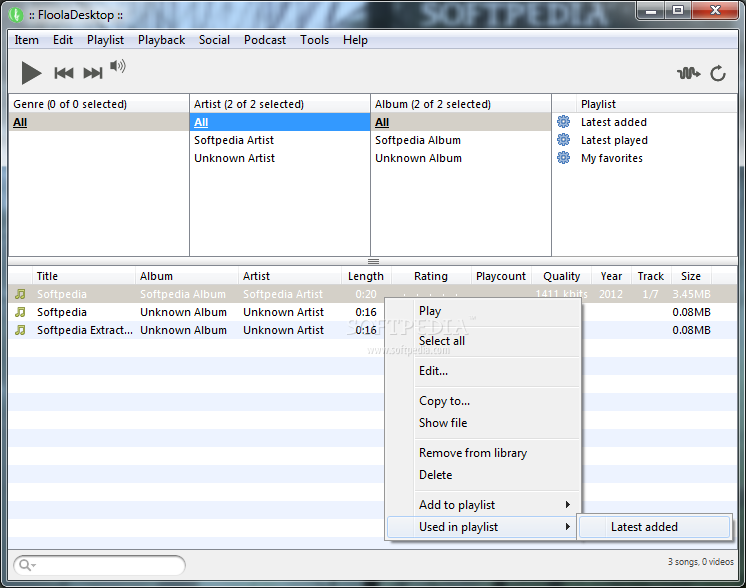The image size is (746, 588).
Task: Skip to the next track
Action: 93,73
